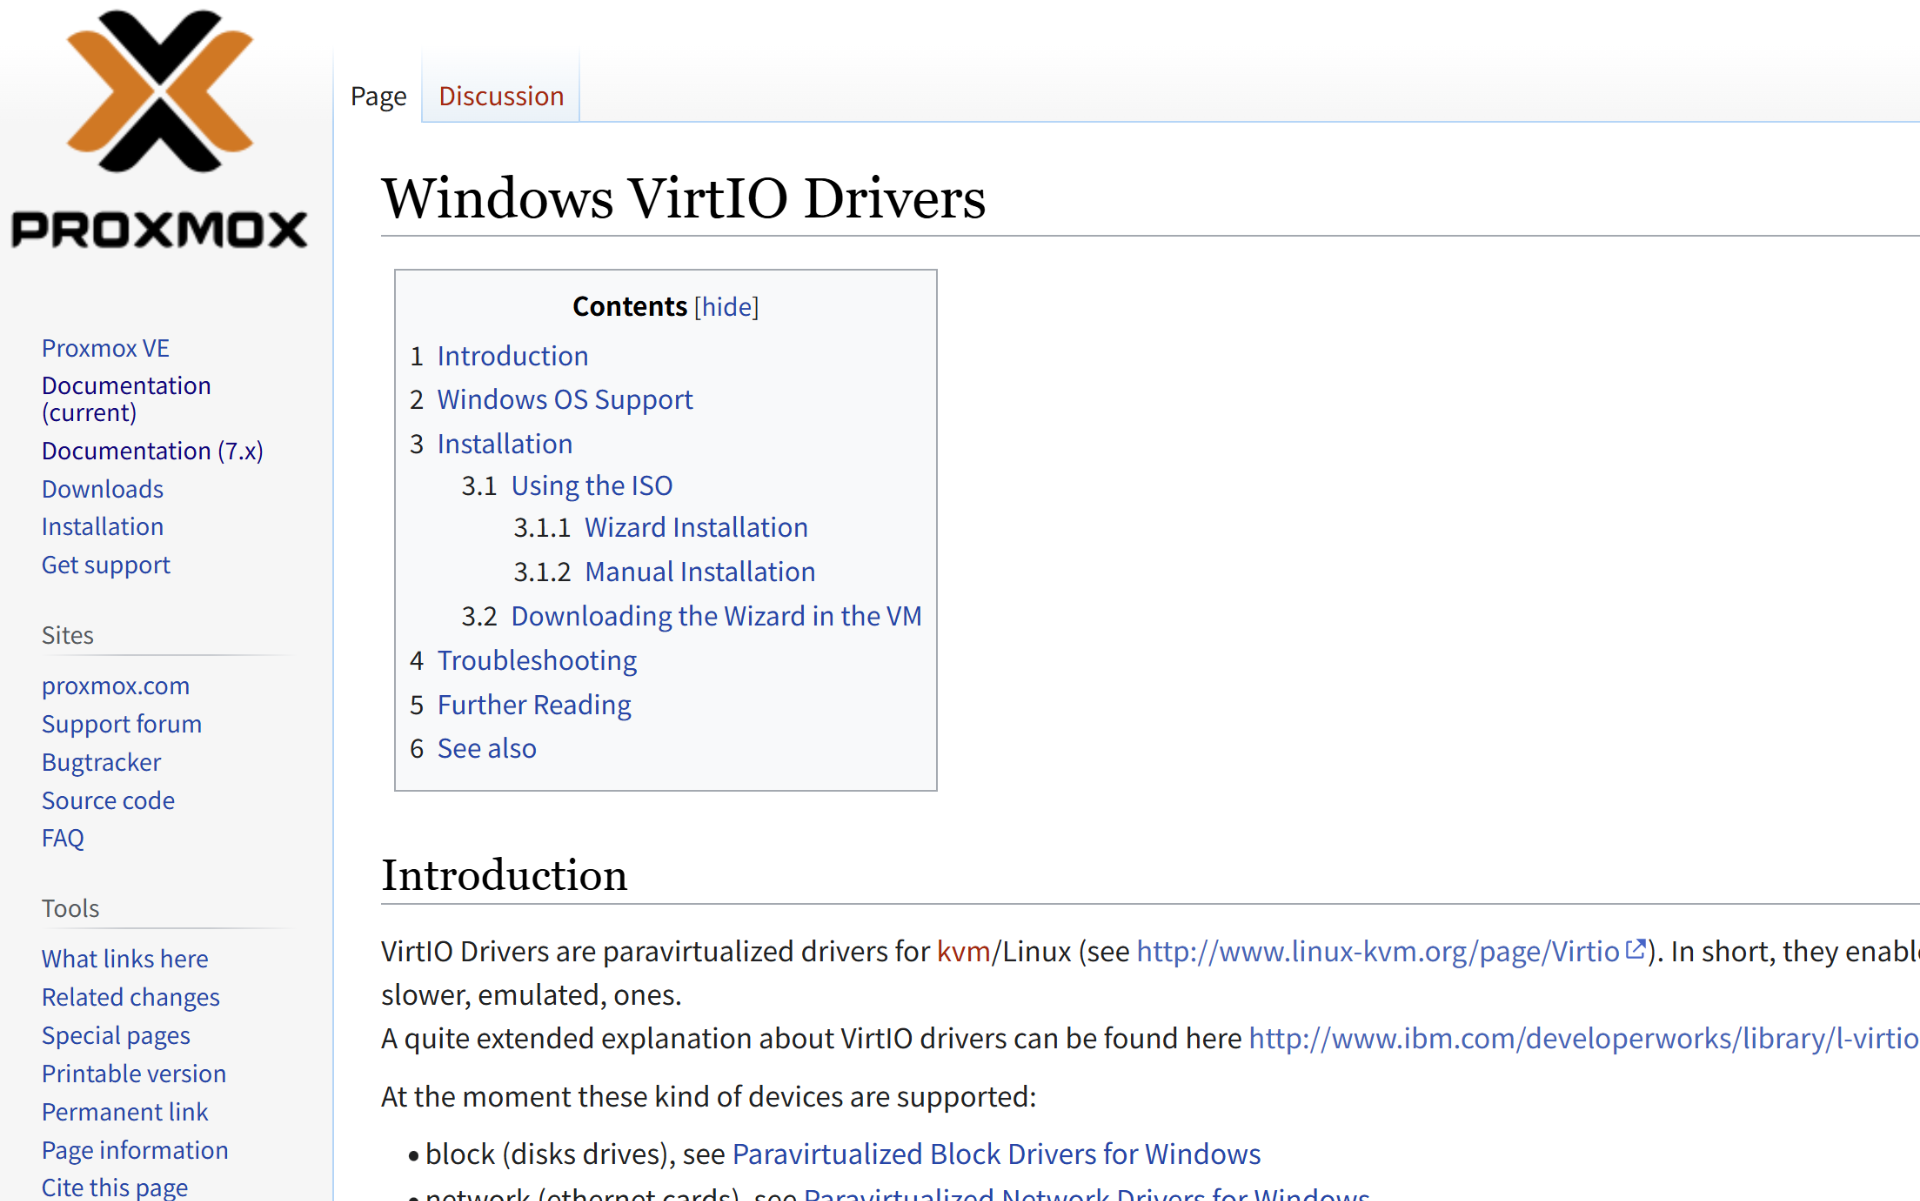Jump to Windows OS Support section
Screen dimensions: 1920x1201
[x=564, y=400]
